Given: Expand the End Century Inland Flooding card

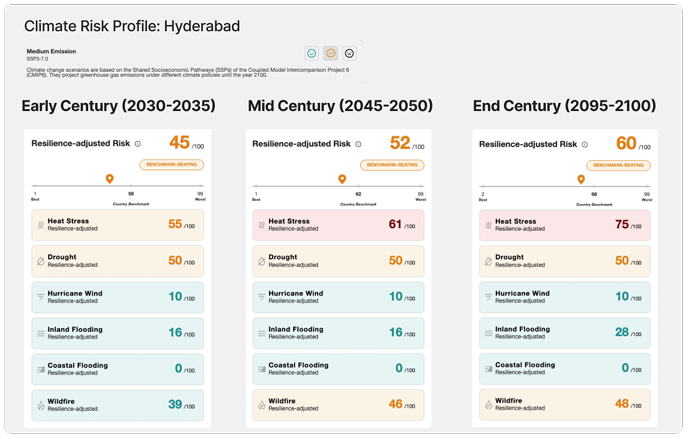Looking at the screenshot, I should pyautogui.click(x=565, y=333).
